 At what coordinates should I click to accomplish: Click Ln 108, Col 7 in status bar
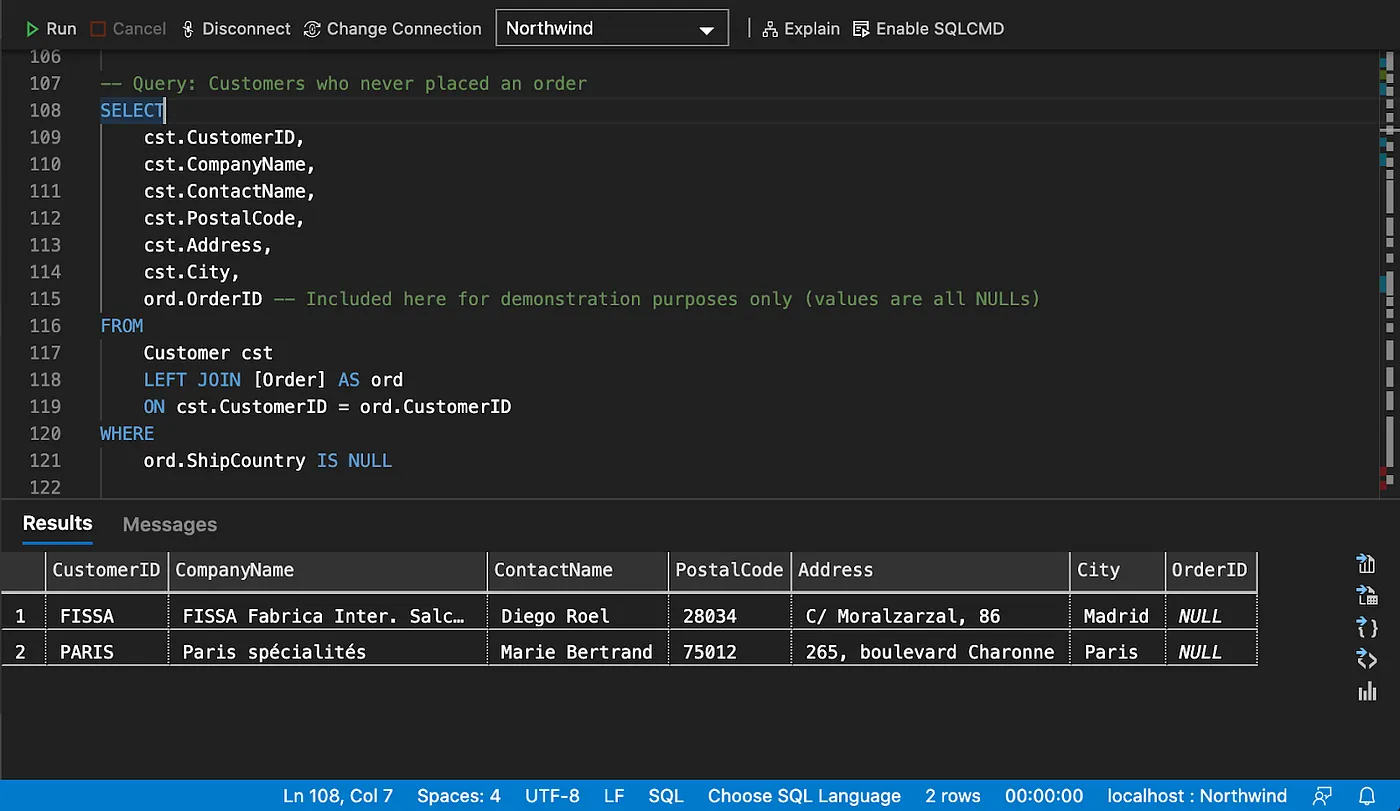coord(338,796)
